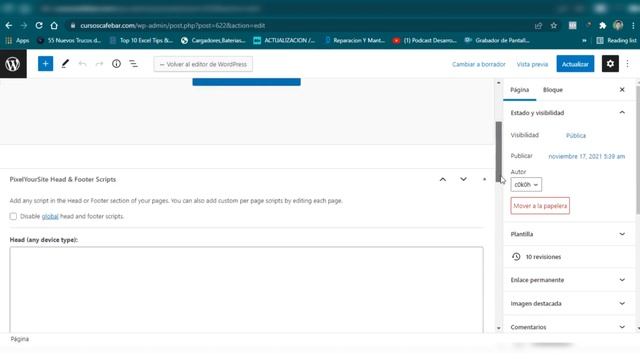The width and height of the screenshot is (640, 360).
Task: Open the three-dot options menu in editor
Action: tap(627, 64)
